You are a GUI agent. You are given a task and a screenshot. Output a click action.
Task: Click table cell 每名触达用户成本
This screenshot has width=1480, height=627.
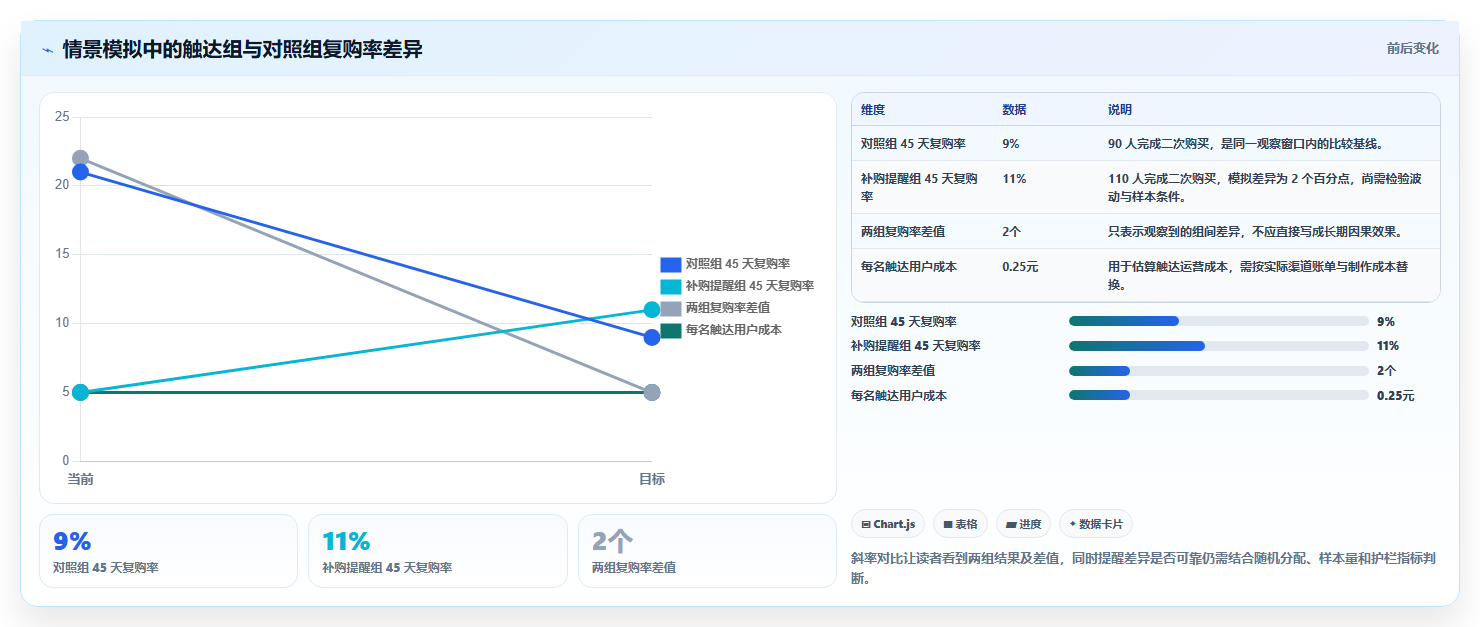point(909,266)
